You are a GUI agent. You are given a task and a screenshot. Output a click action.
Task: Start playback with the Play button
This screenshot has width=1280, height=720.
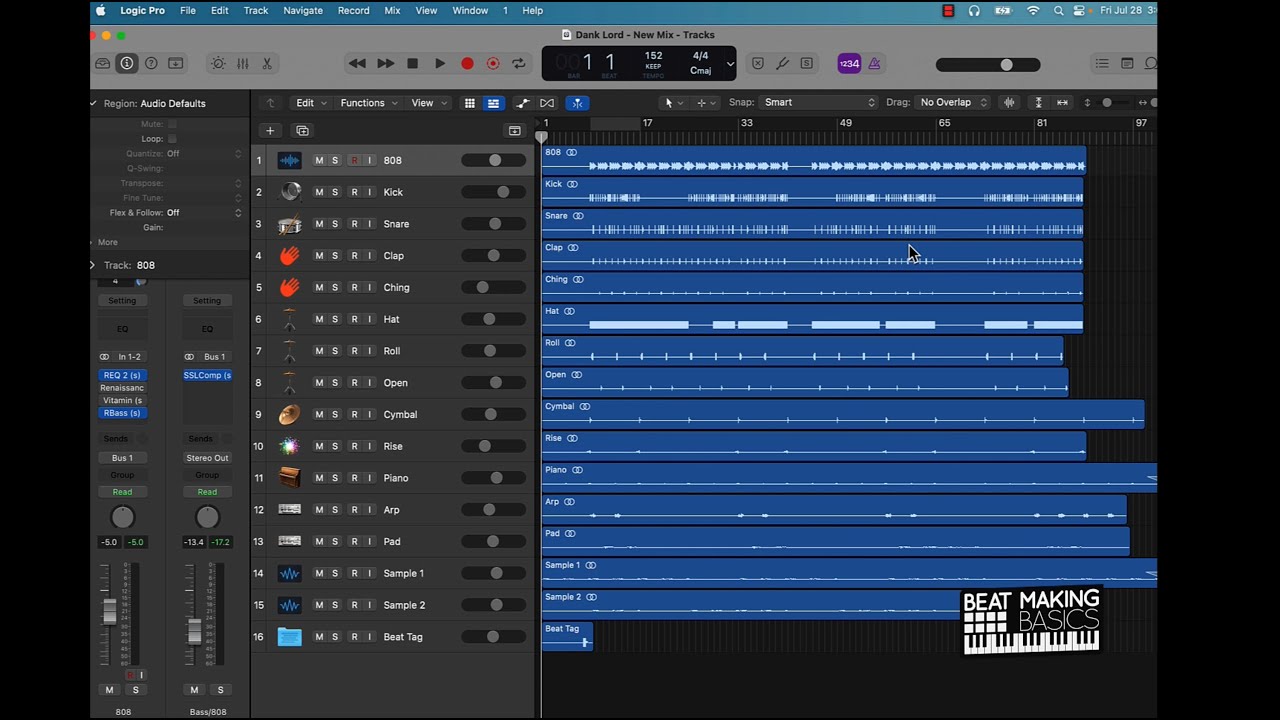(x=439, y=63)
